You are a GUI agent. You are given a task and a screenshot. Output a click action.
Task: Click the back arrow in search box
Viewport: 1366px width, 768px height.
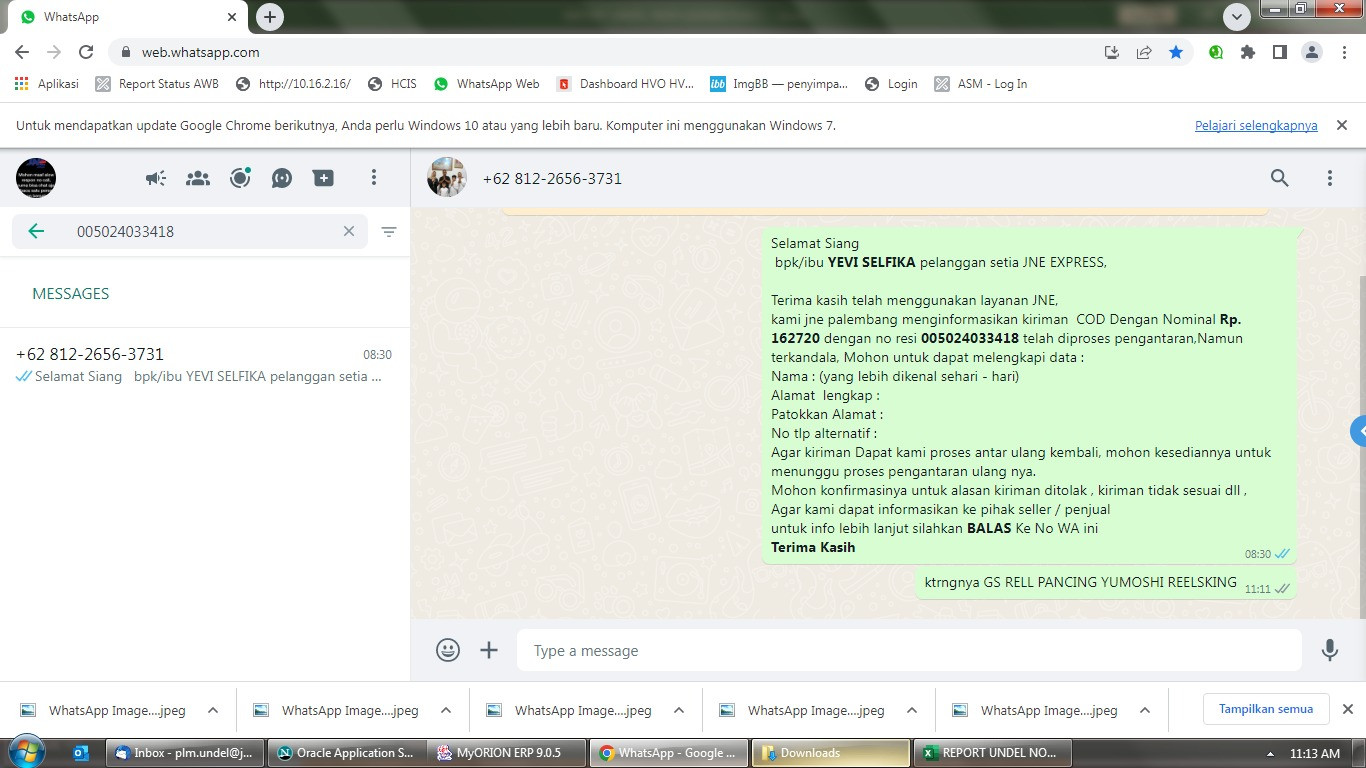36,231
